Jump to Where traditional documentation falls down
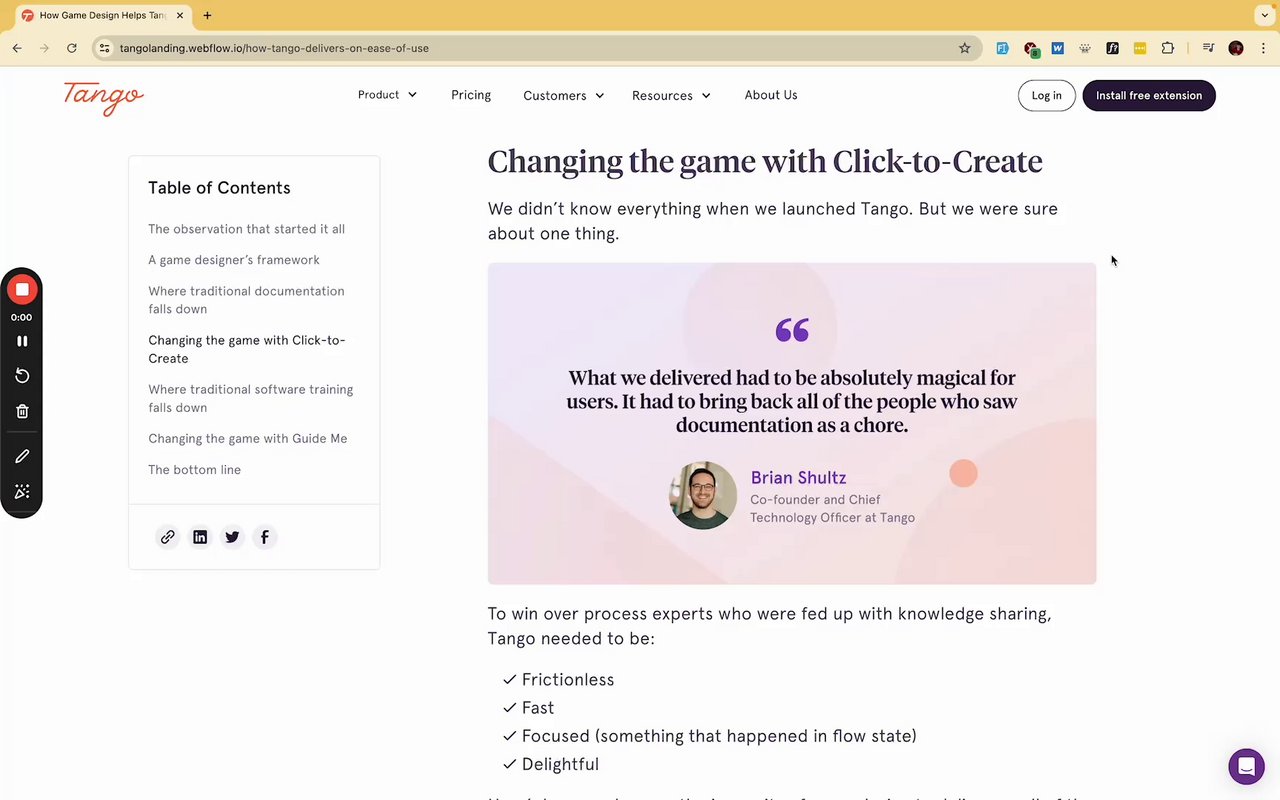The height and width of the screenshot is (800, 1280). 247,300
